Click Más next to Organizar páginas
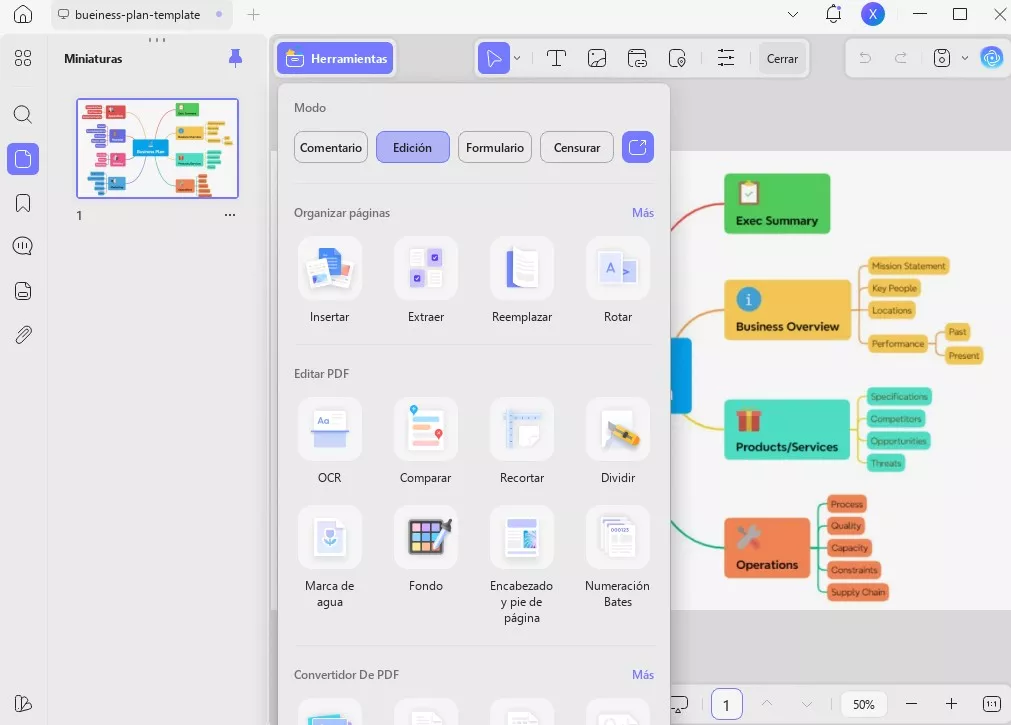 click(x=642, y=213)
